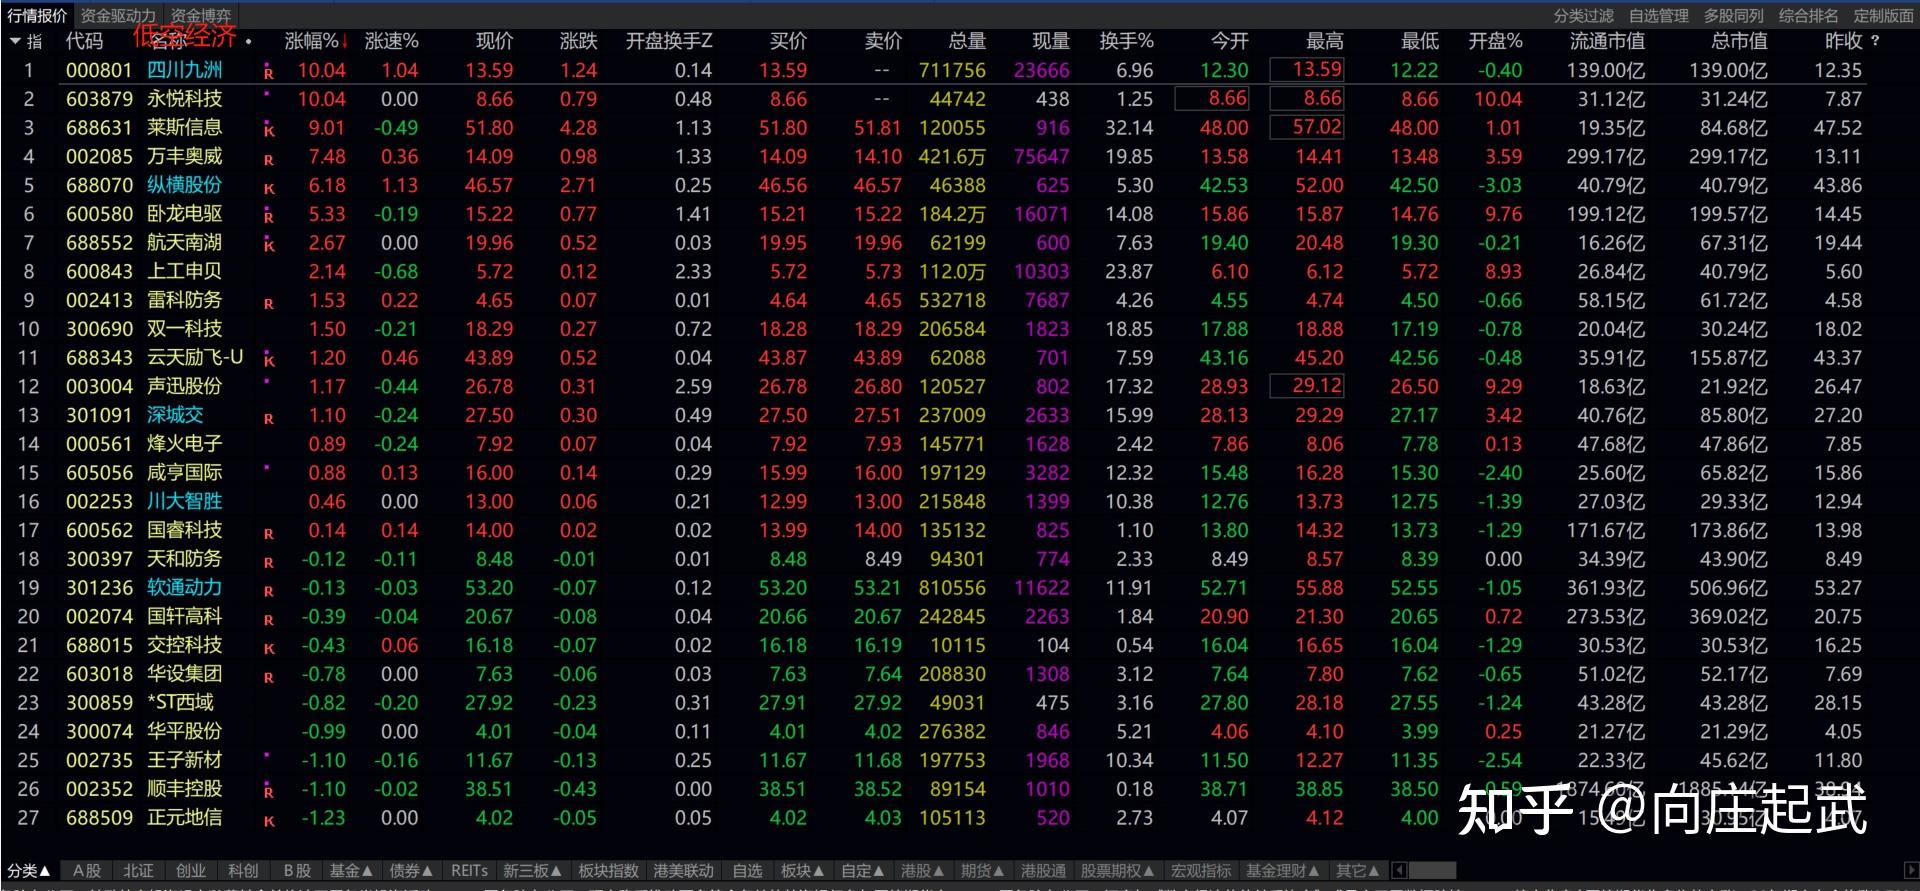1920x891 pixels.
Task: Sort by the 涨速% column header
Action: point(392,41)
